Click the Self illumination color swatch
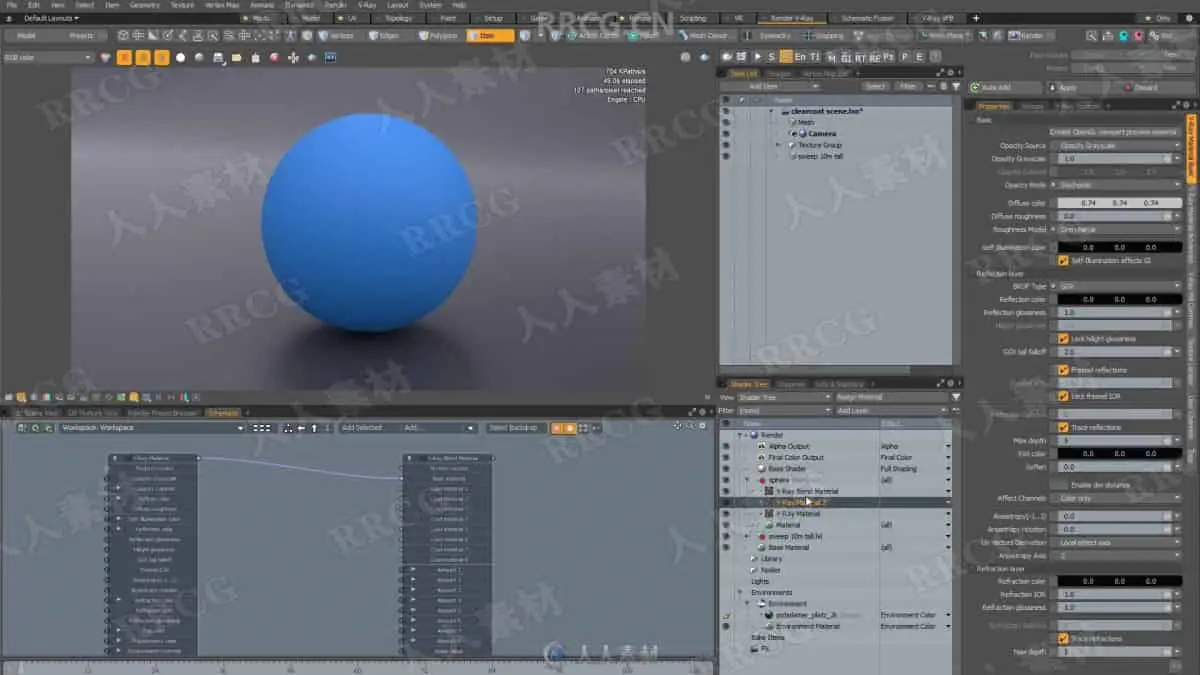 1120,247
